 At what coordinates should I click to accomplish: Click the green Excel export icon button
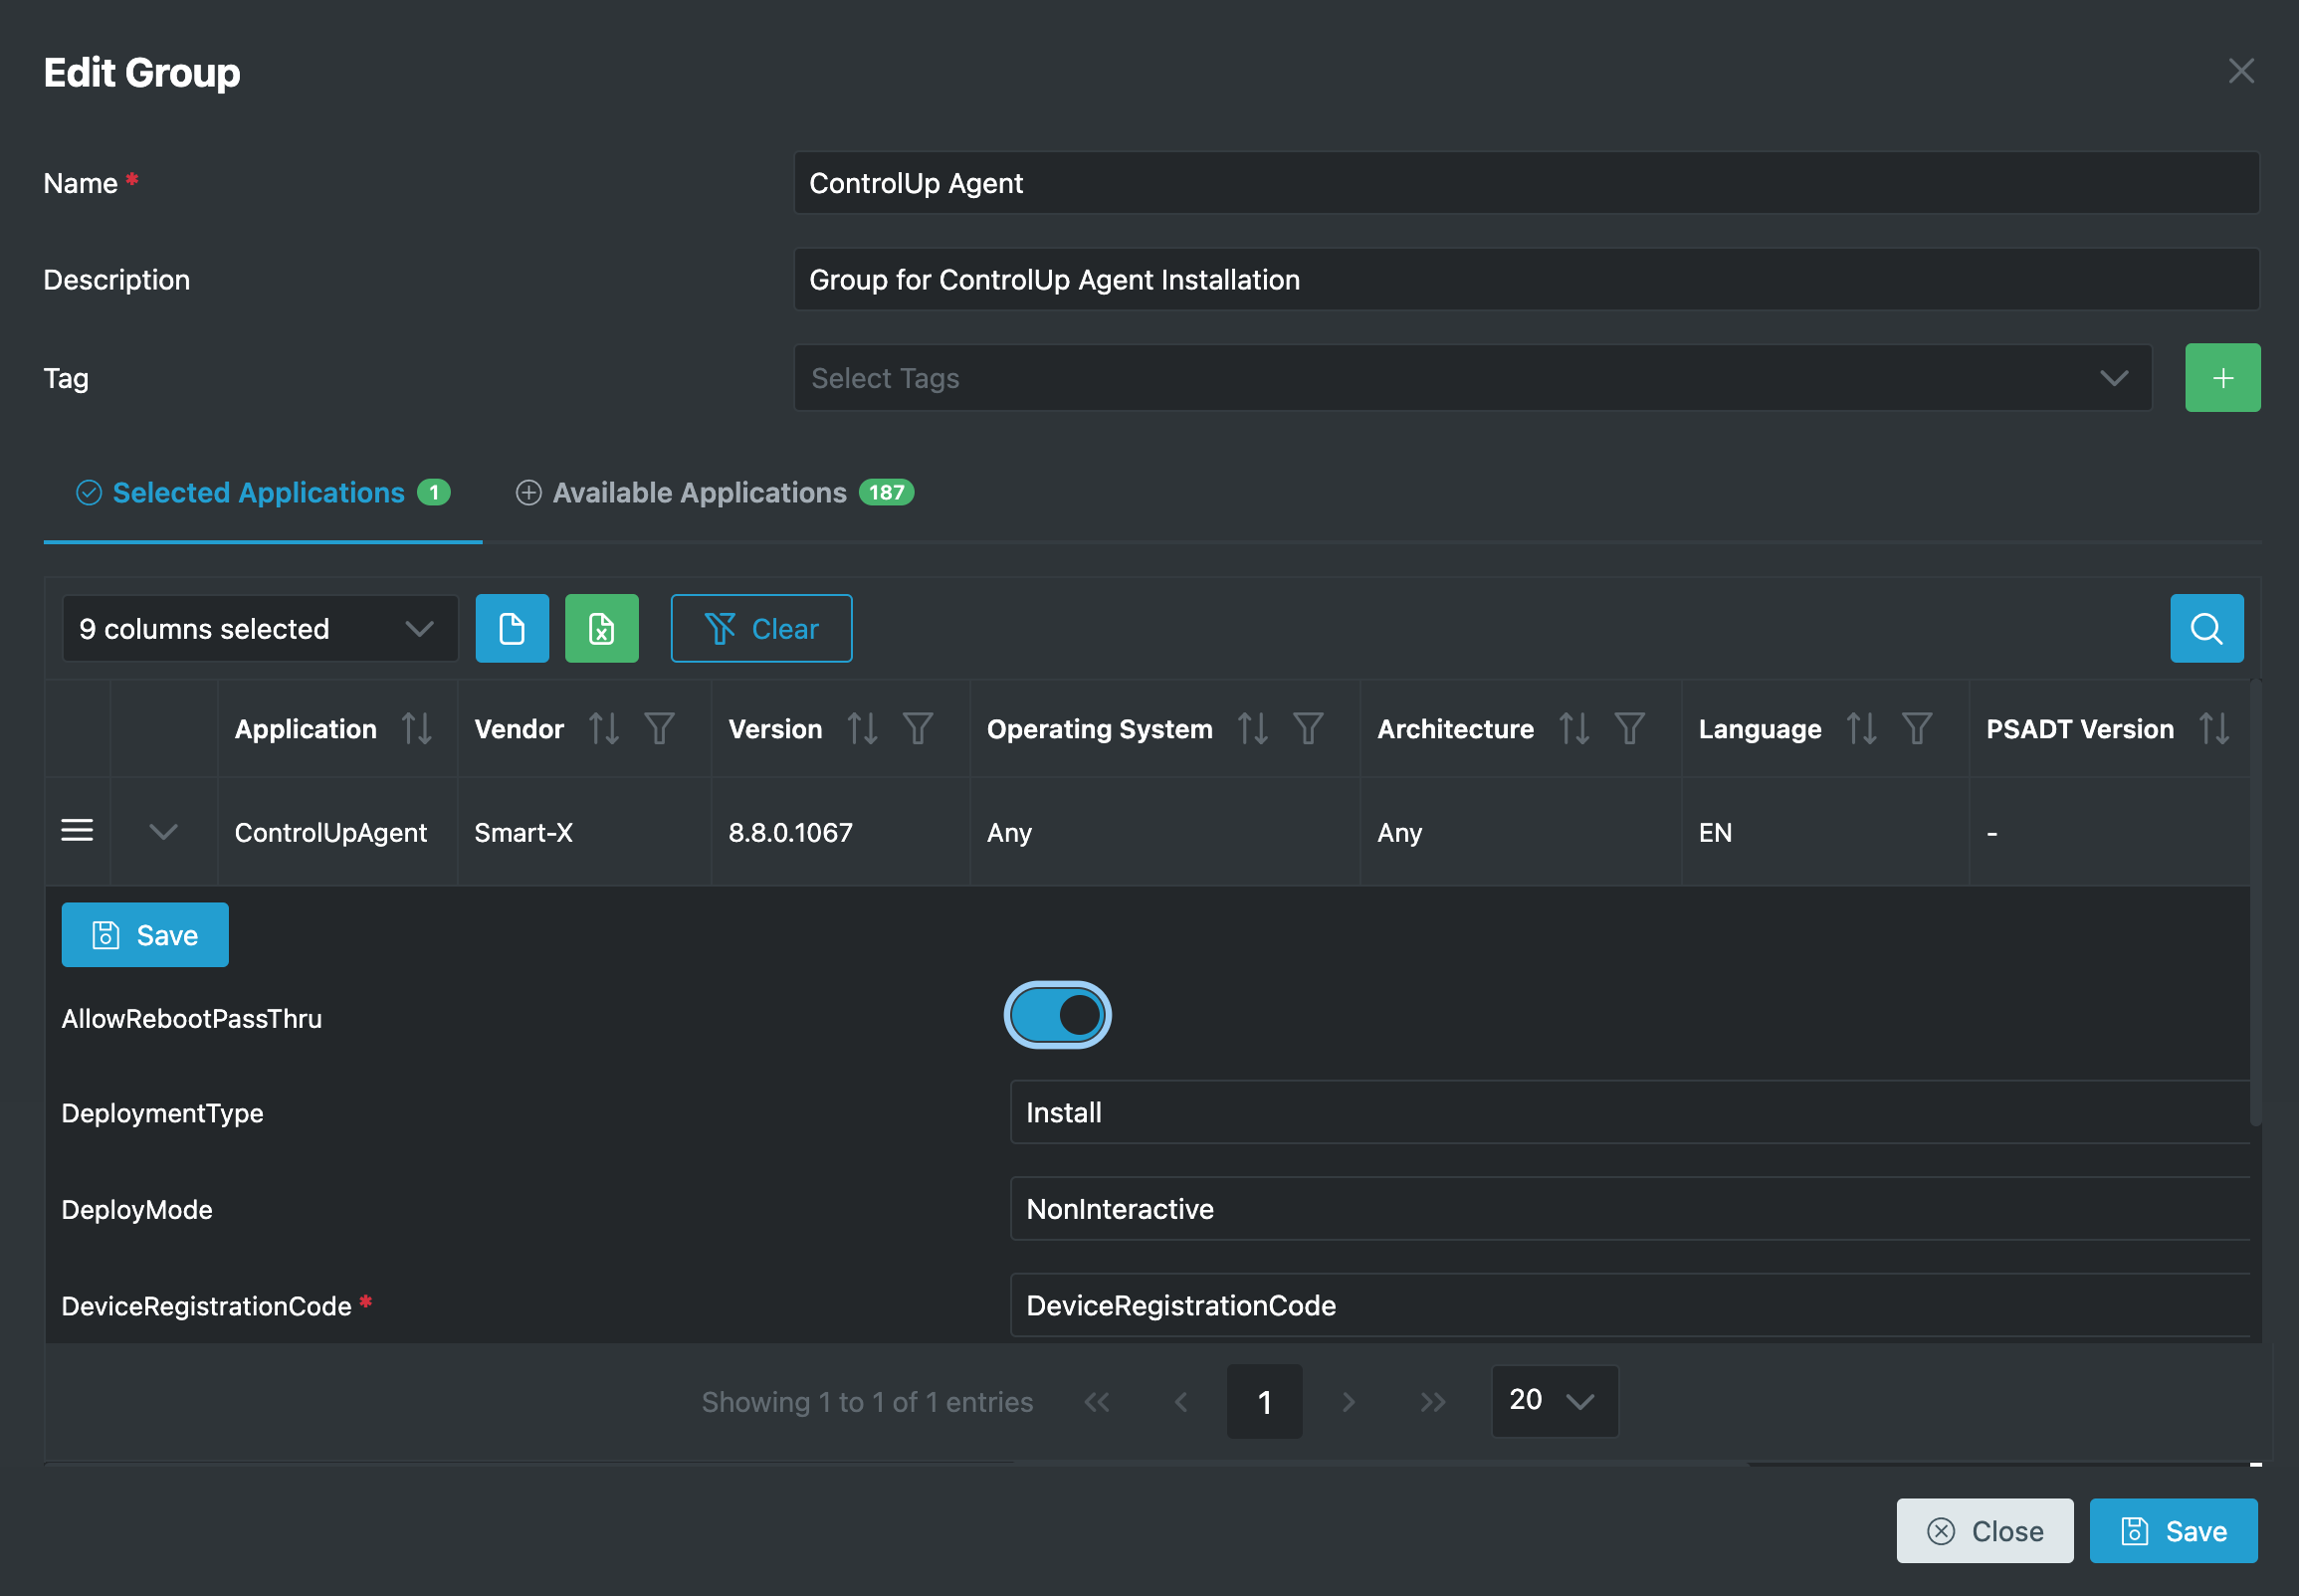[x=601, y=628]
